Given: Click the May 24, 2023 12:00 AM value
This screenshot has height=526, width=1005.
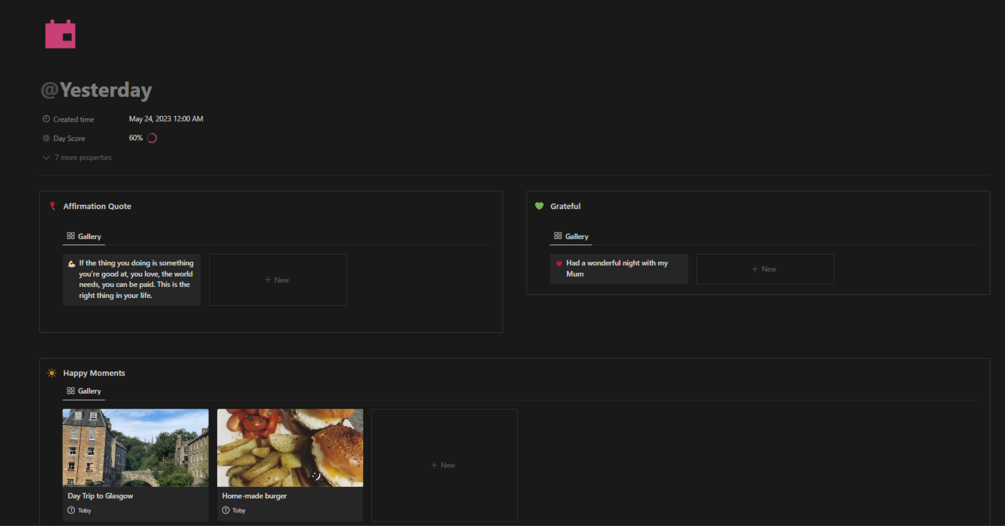Looking at the screenshot, I should tap(166, 119).
